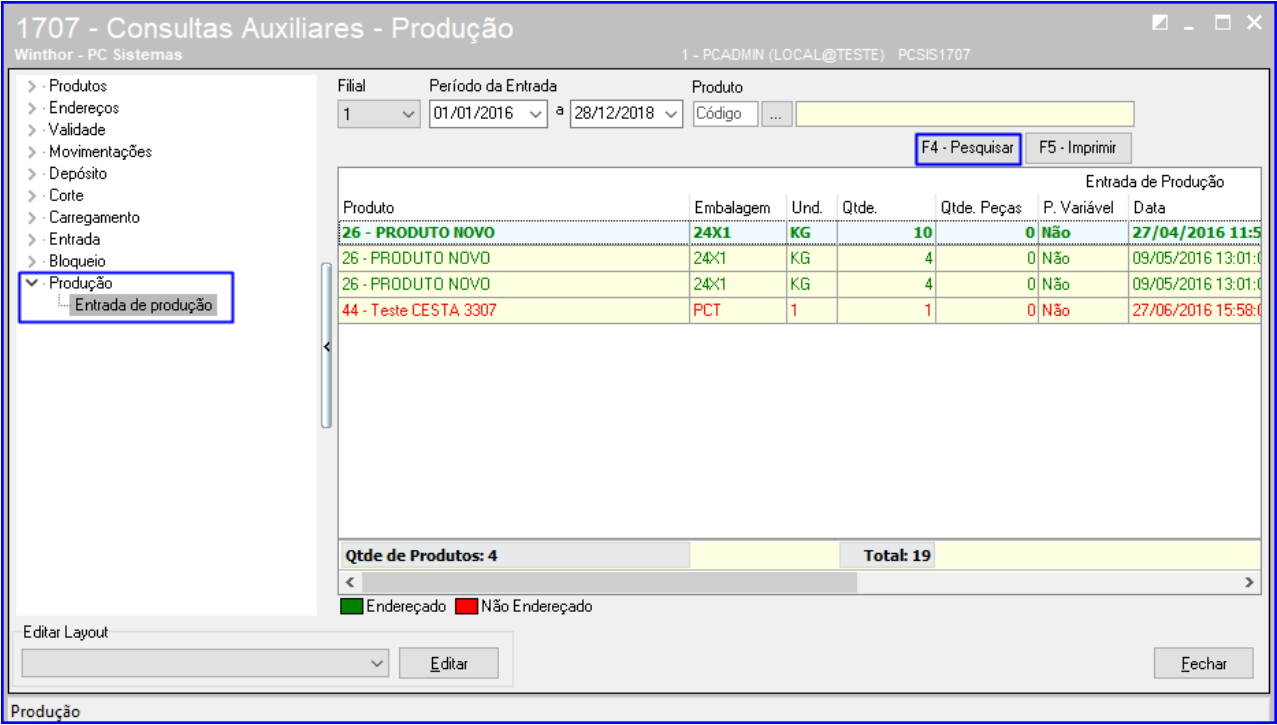Click the product description field
The height and width of the screenshot is (725, 1277).
click(x=965, y=114)
